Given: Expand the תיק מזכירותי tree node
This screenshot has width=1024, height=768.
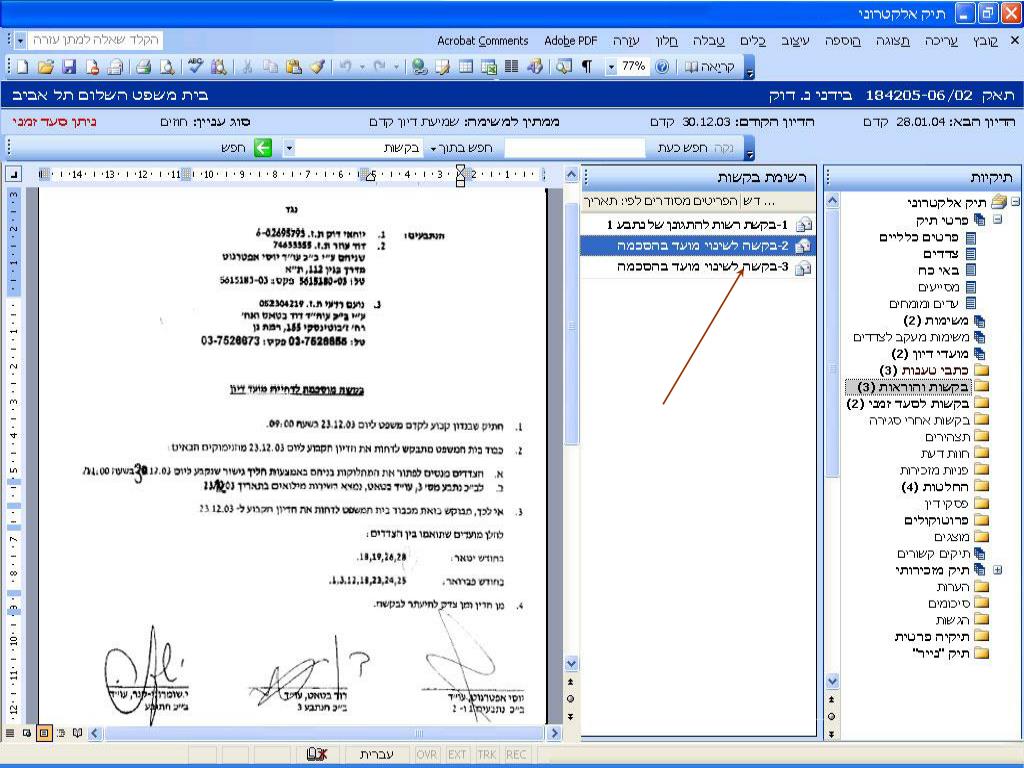Looking at the screenshot, I should tap(998, 569).
